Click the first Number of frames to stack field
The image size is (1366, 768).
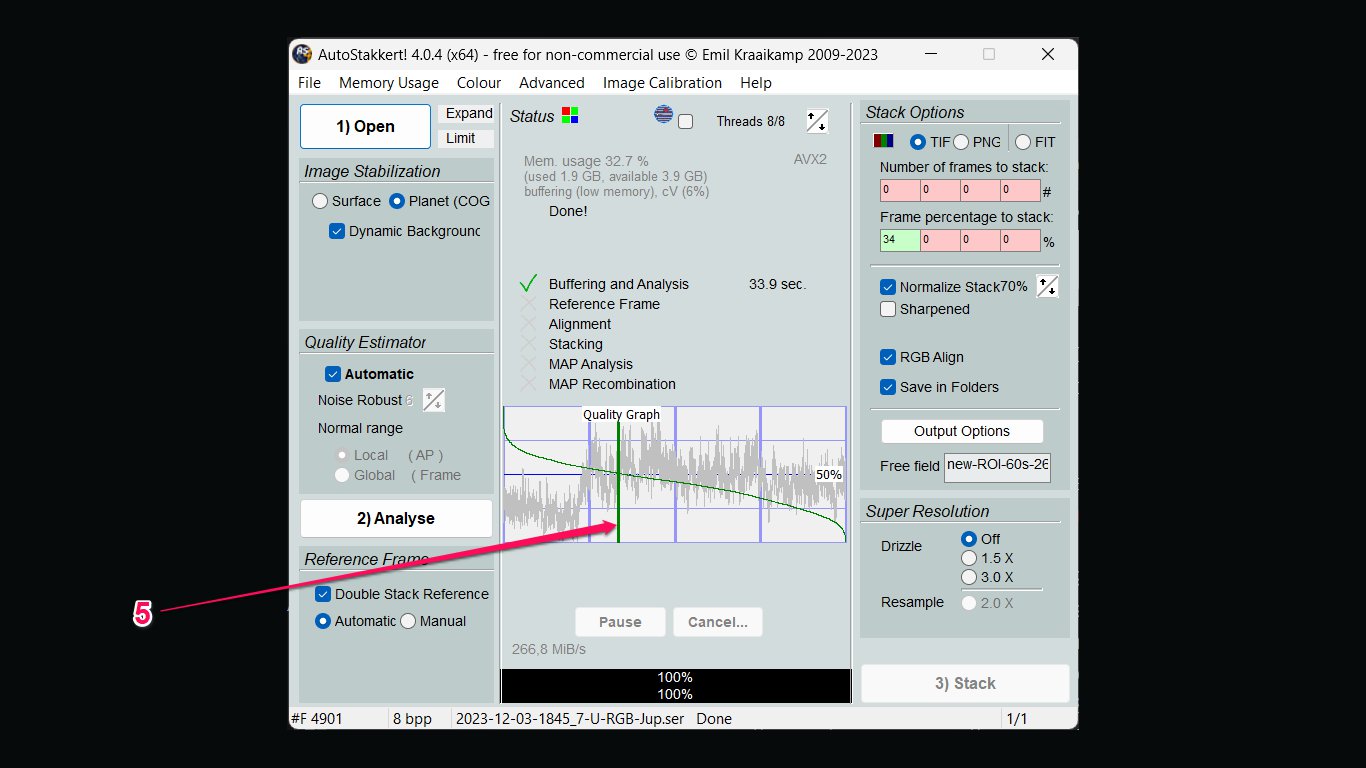900,190
